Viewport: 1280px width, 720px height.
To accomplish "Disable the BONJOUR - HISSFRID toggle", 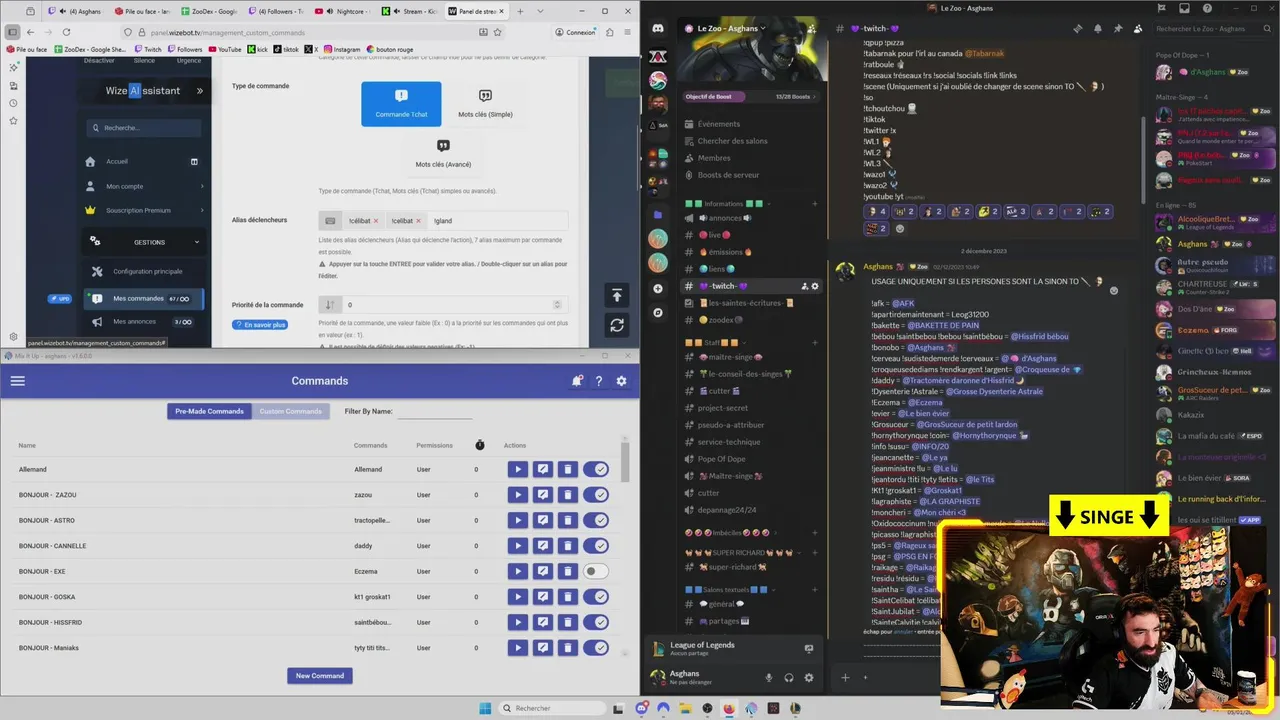I will click(596, 622).
